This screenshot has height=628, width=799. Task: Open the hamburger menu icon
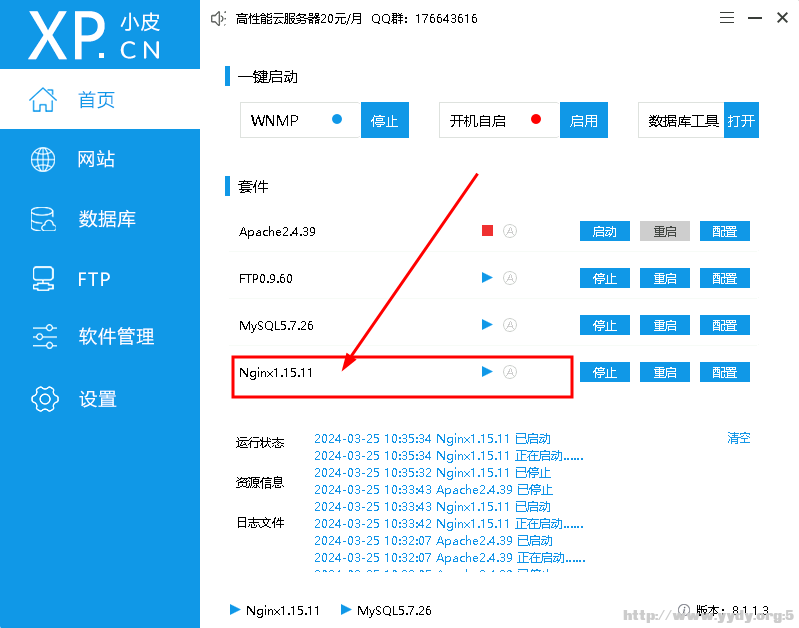(727, 18)
